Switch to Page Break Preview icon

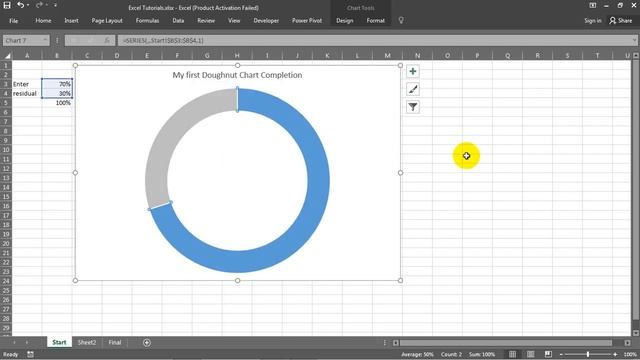pos(548,354)
